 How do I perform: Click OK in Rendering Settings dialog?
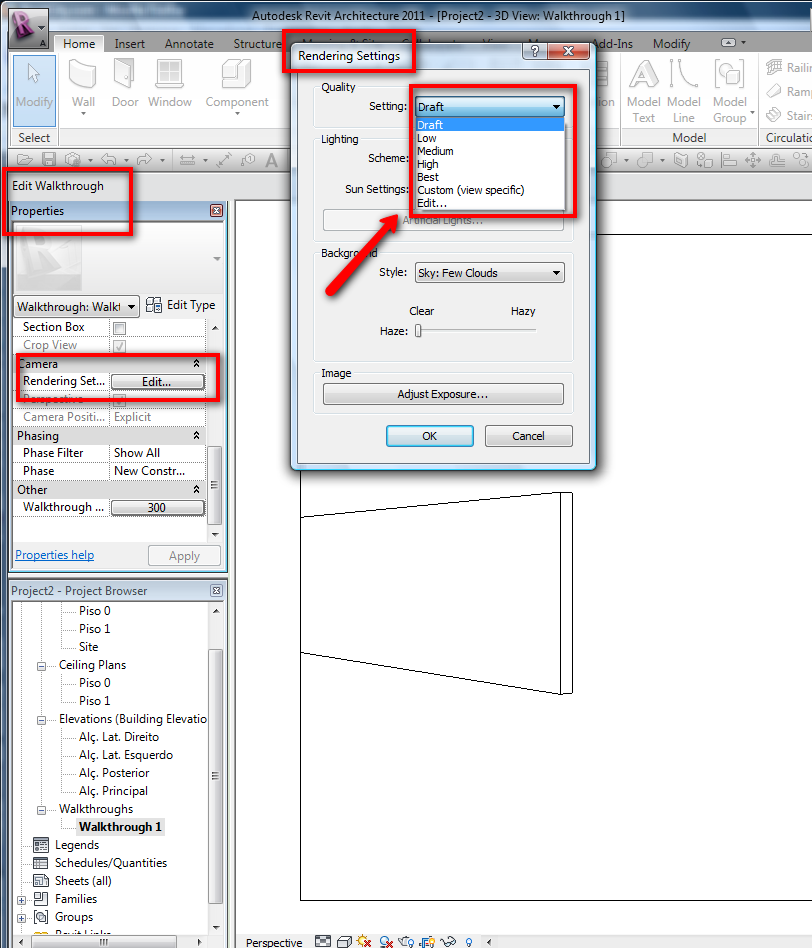tap(429, 436)
